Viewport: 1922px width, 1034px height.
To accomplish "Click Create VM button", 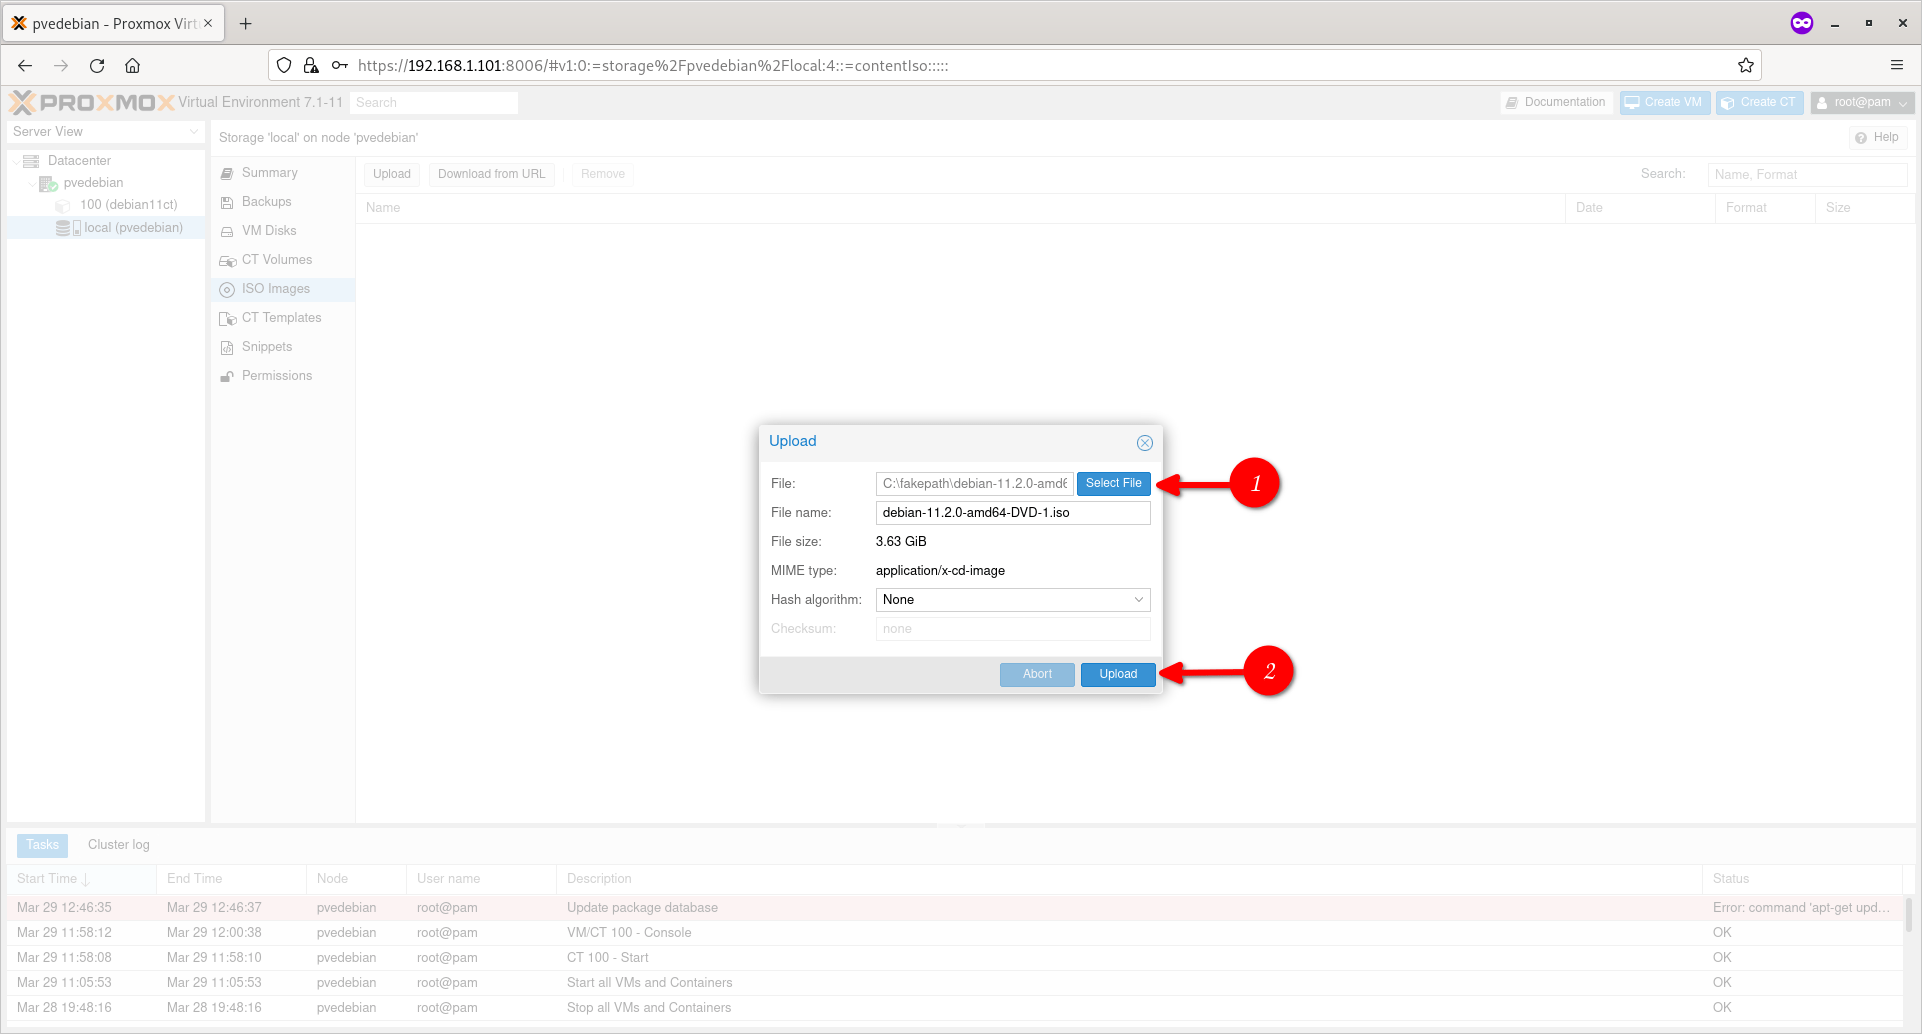I will coord(1665,103).
